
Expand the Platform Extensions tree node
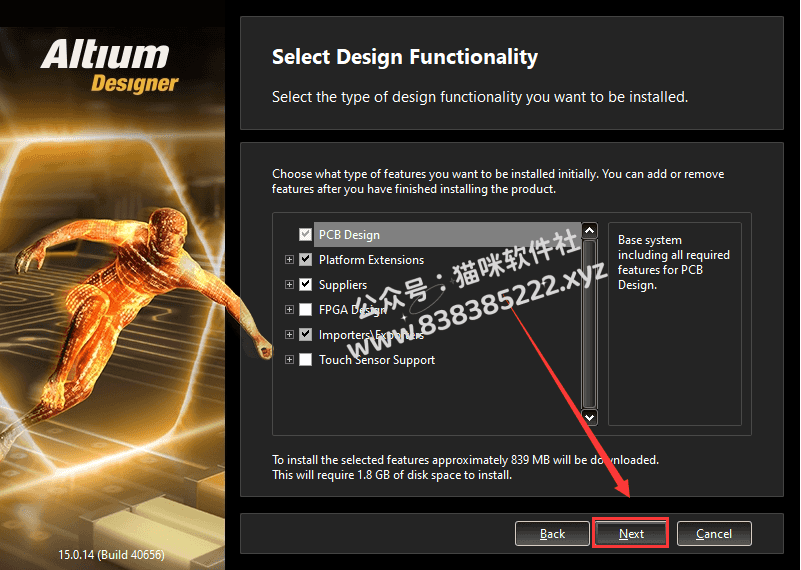coord(289,259)
